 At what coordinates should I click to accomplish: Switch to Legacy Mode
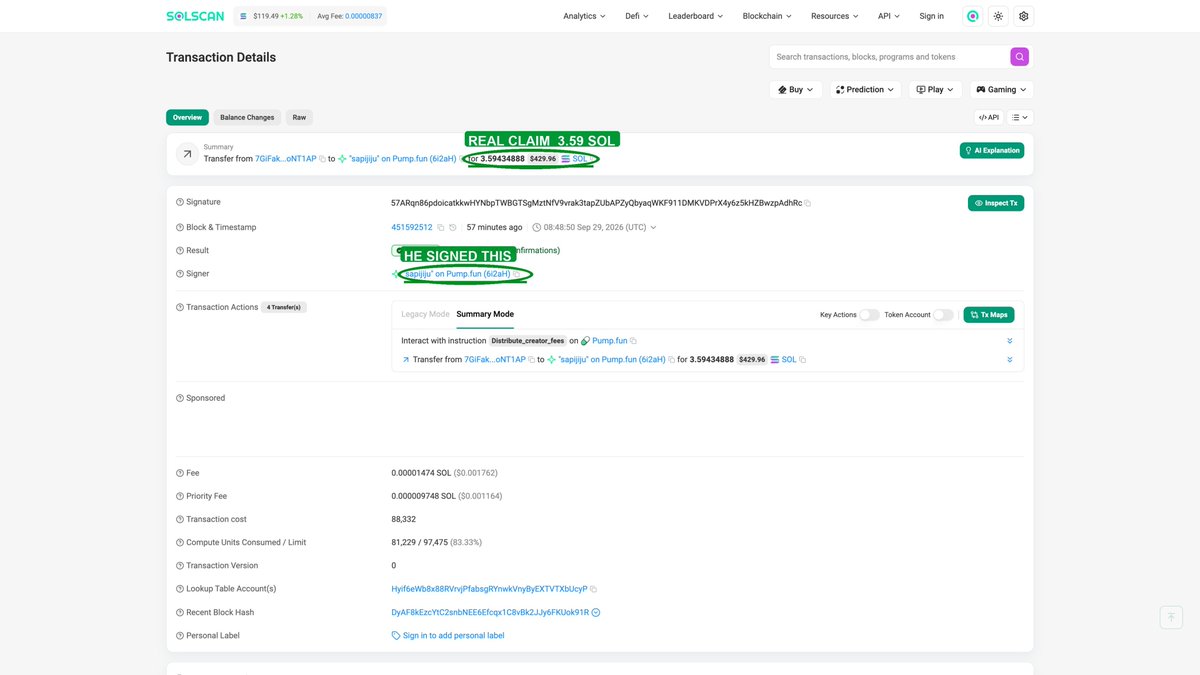tap(425, 314)
